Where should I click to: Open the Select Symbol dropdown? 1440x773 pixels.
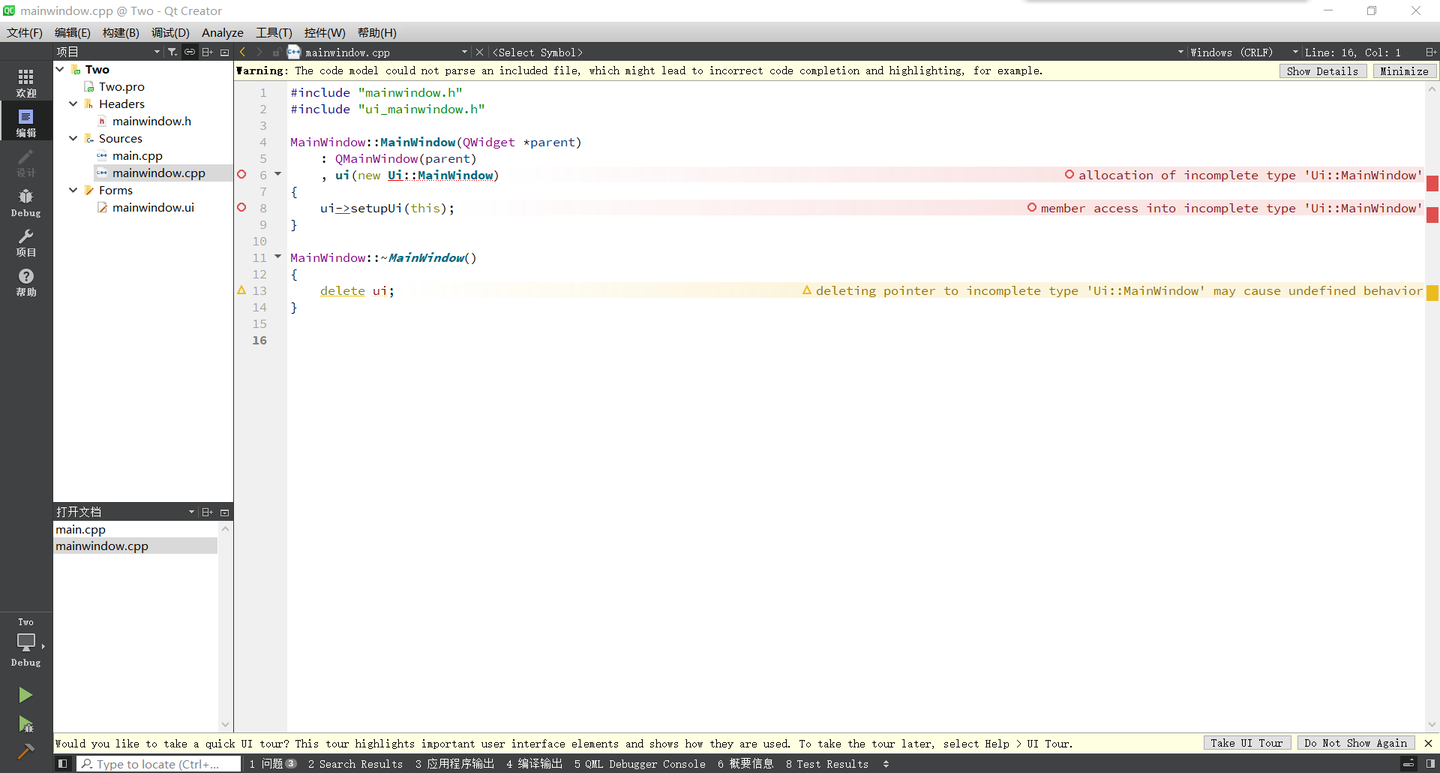538,52
